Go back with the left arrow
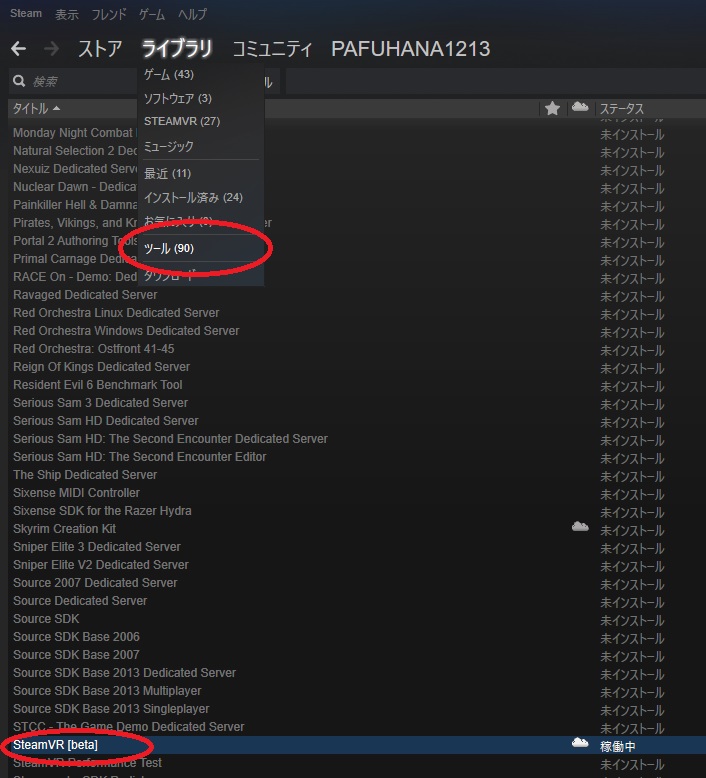 [x=19, y=49]
